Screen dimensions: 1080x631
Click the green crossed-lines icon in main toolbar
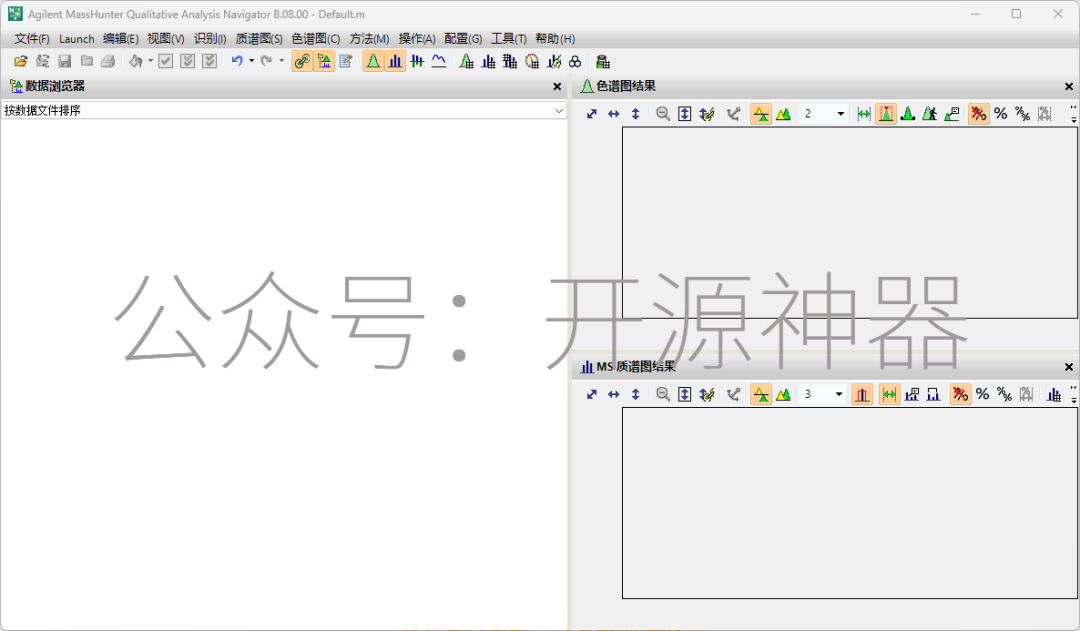point(417,61)
